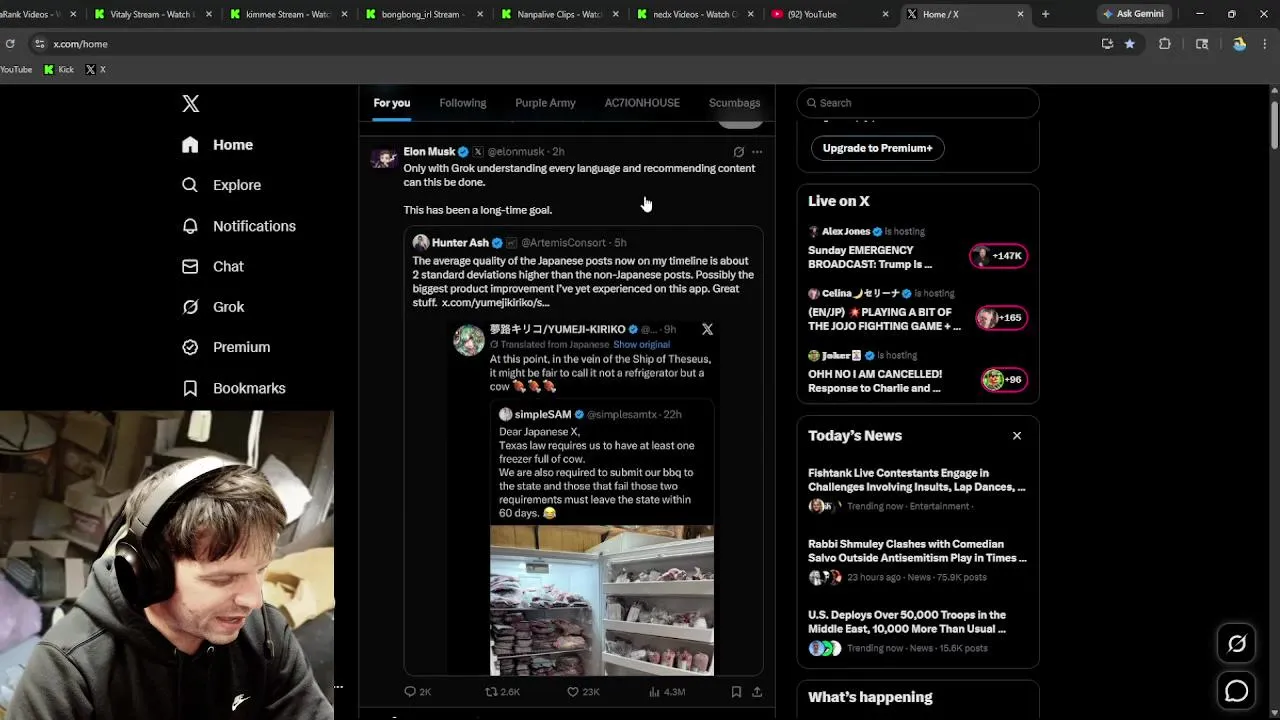The height and width of the screenshot is (720, 1280).
Task: Click the '@elonmusk' handle text
Action: [x=516, y=152]
